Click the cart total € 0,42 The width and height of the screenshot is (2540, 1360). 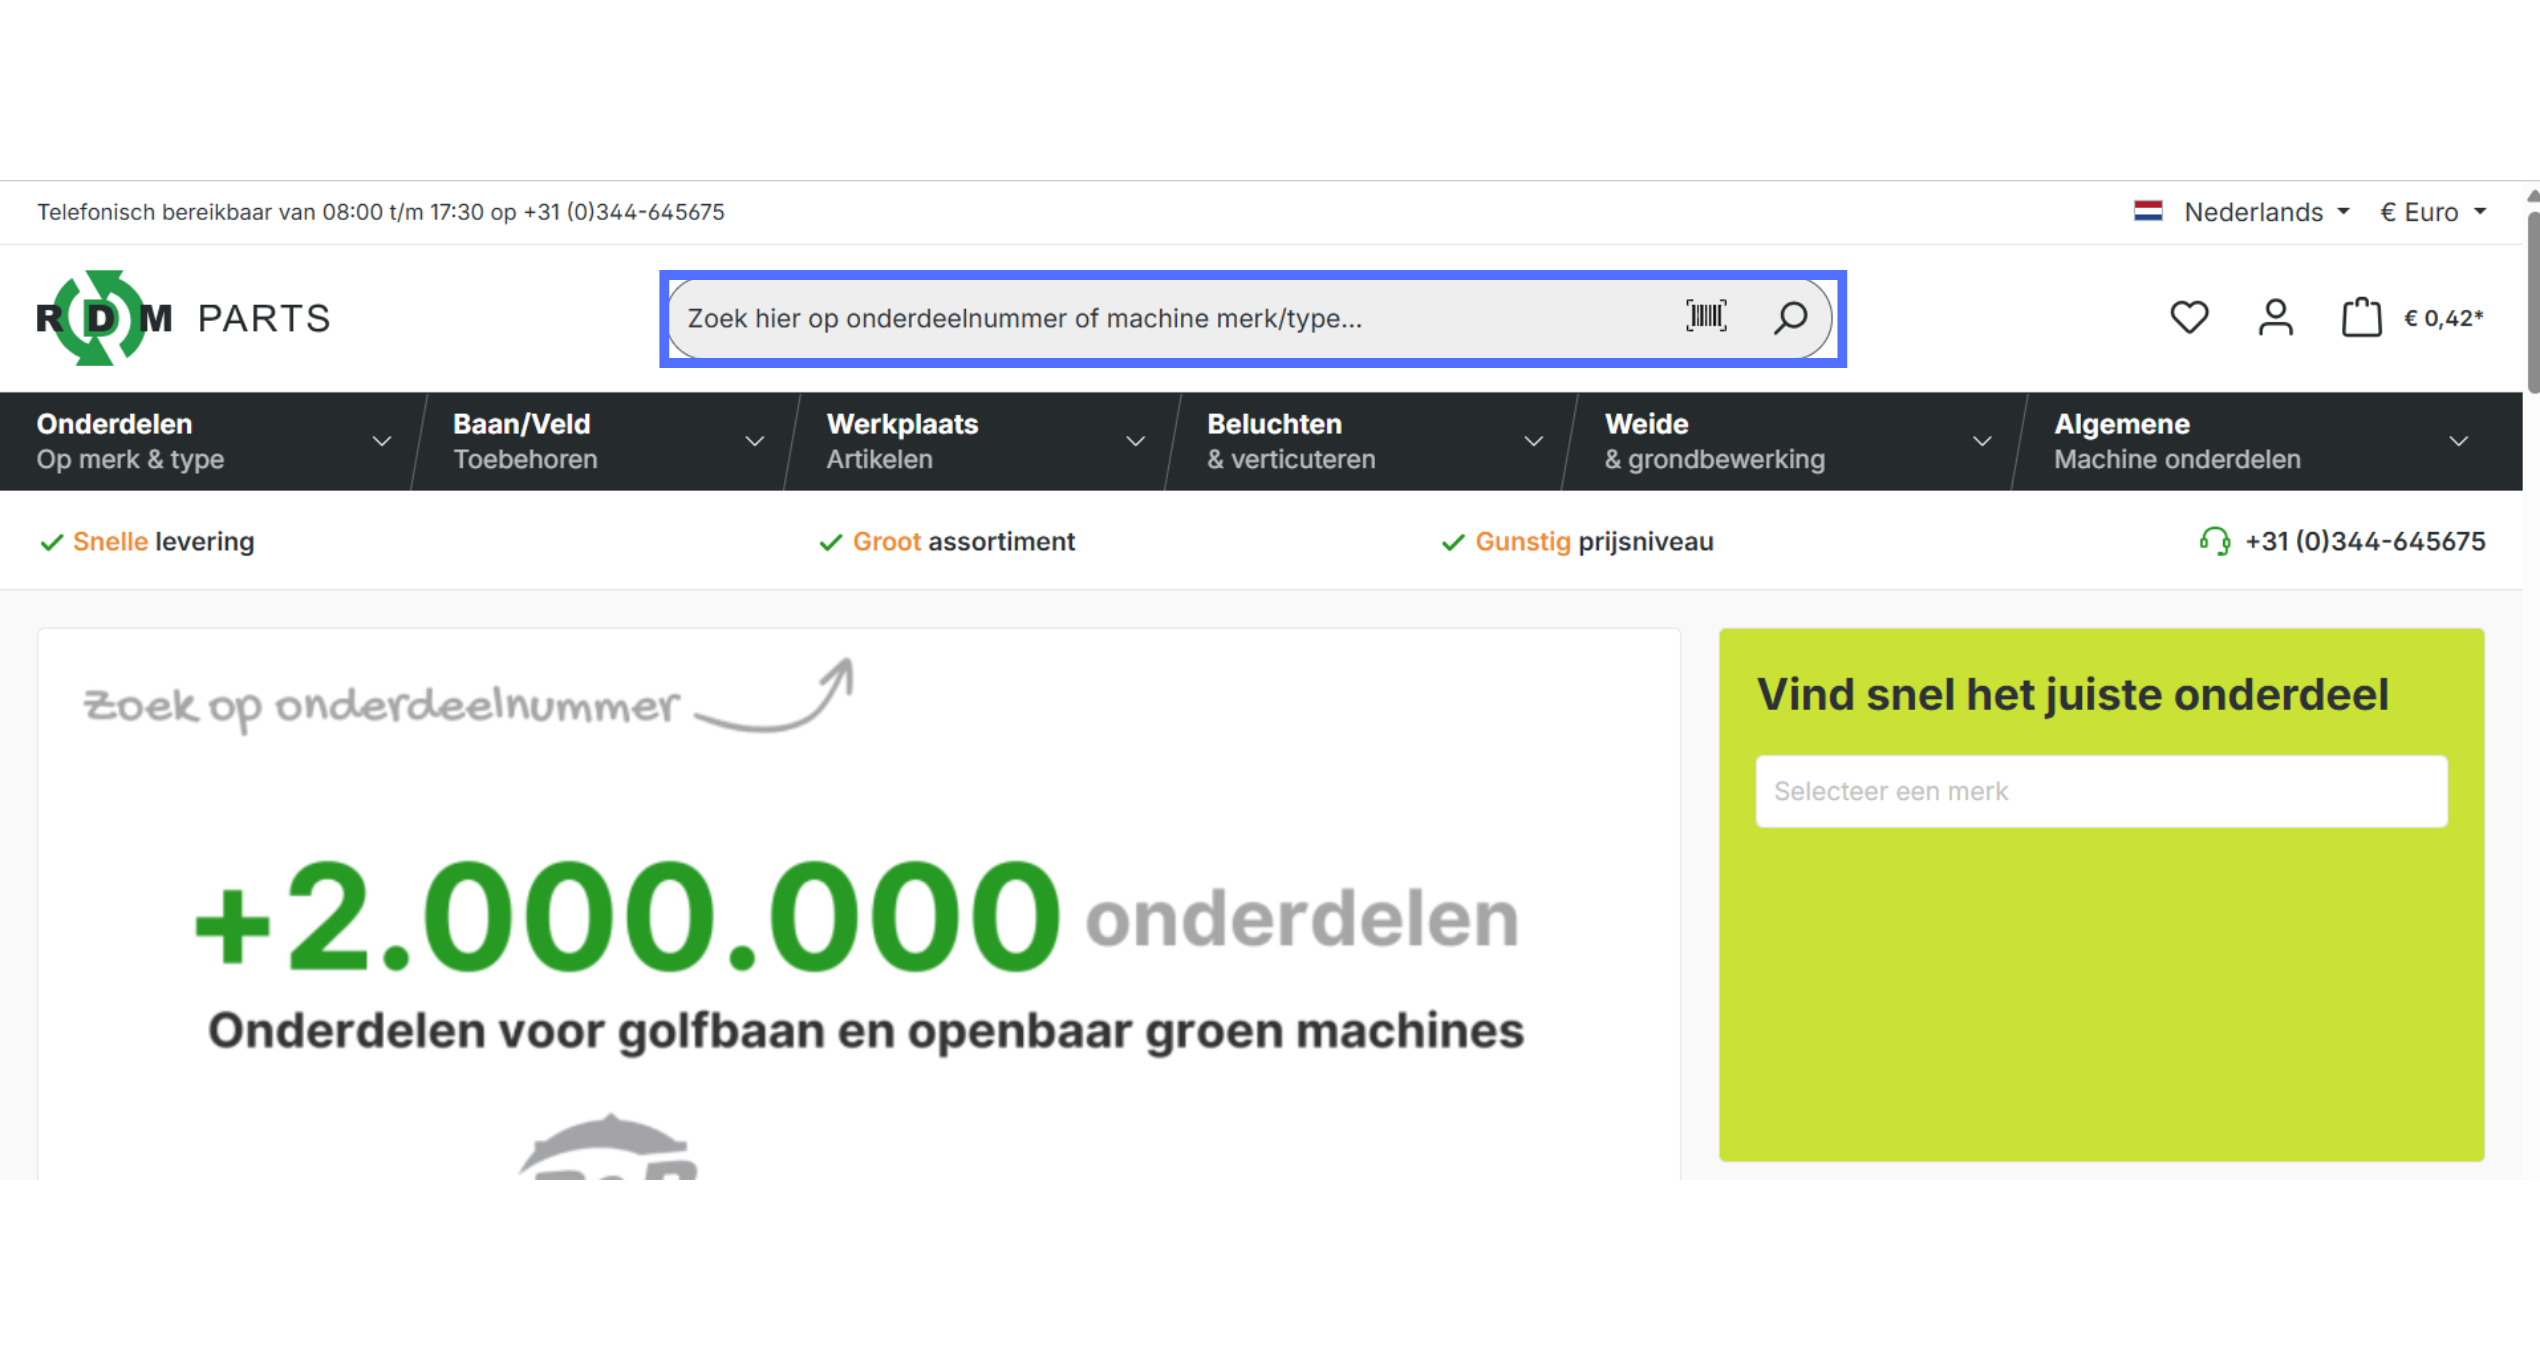click(x=2442, y=318)
